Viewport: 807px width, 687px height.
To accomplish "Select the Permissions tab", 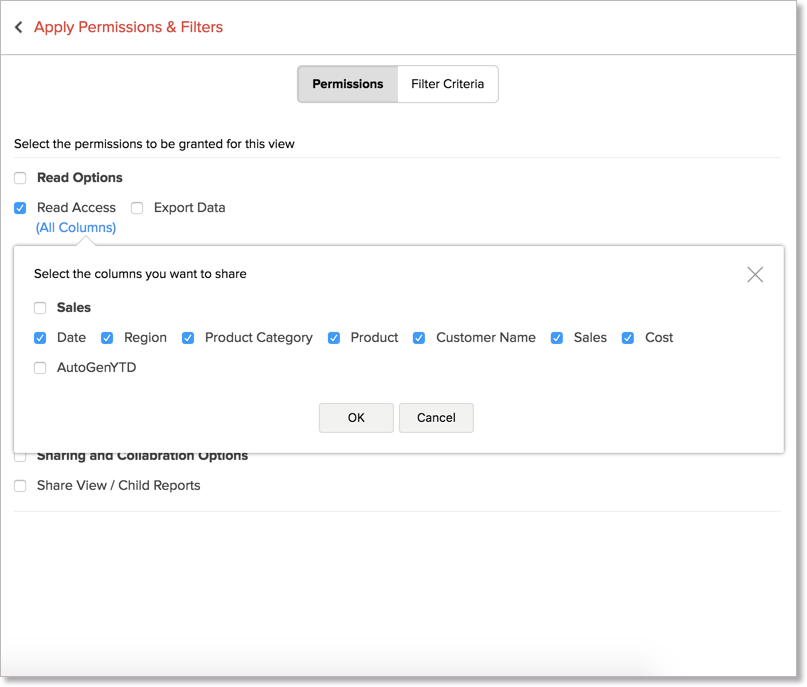I will click(x=347, y=84).
